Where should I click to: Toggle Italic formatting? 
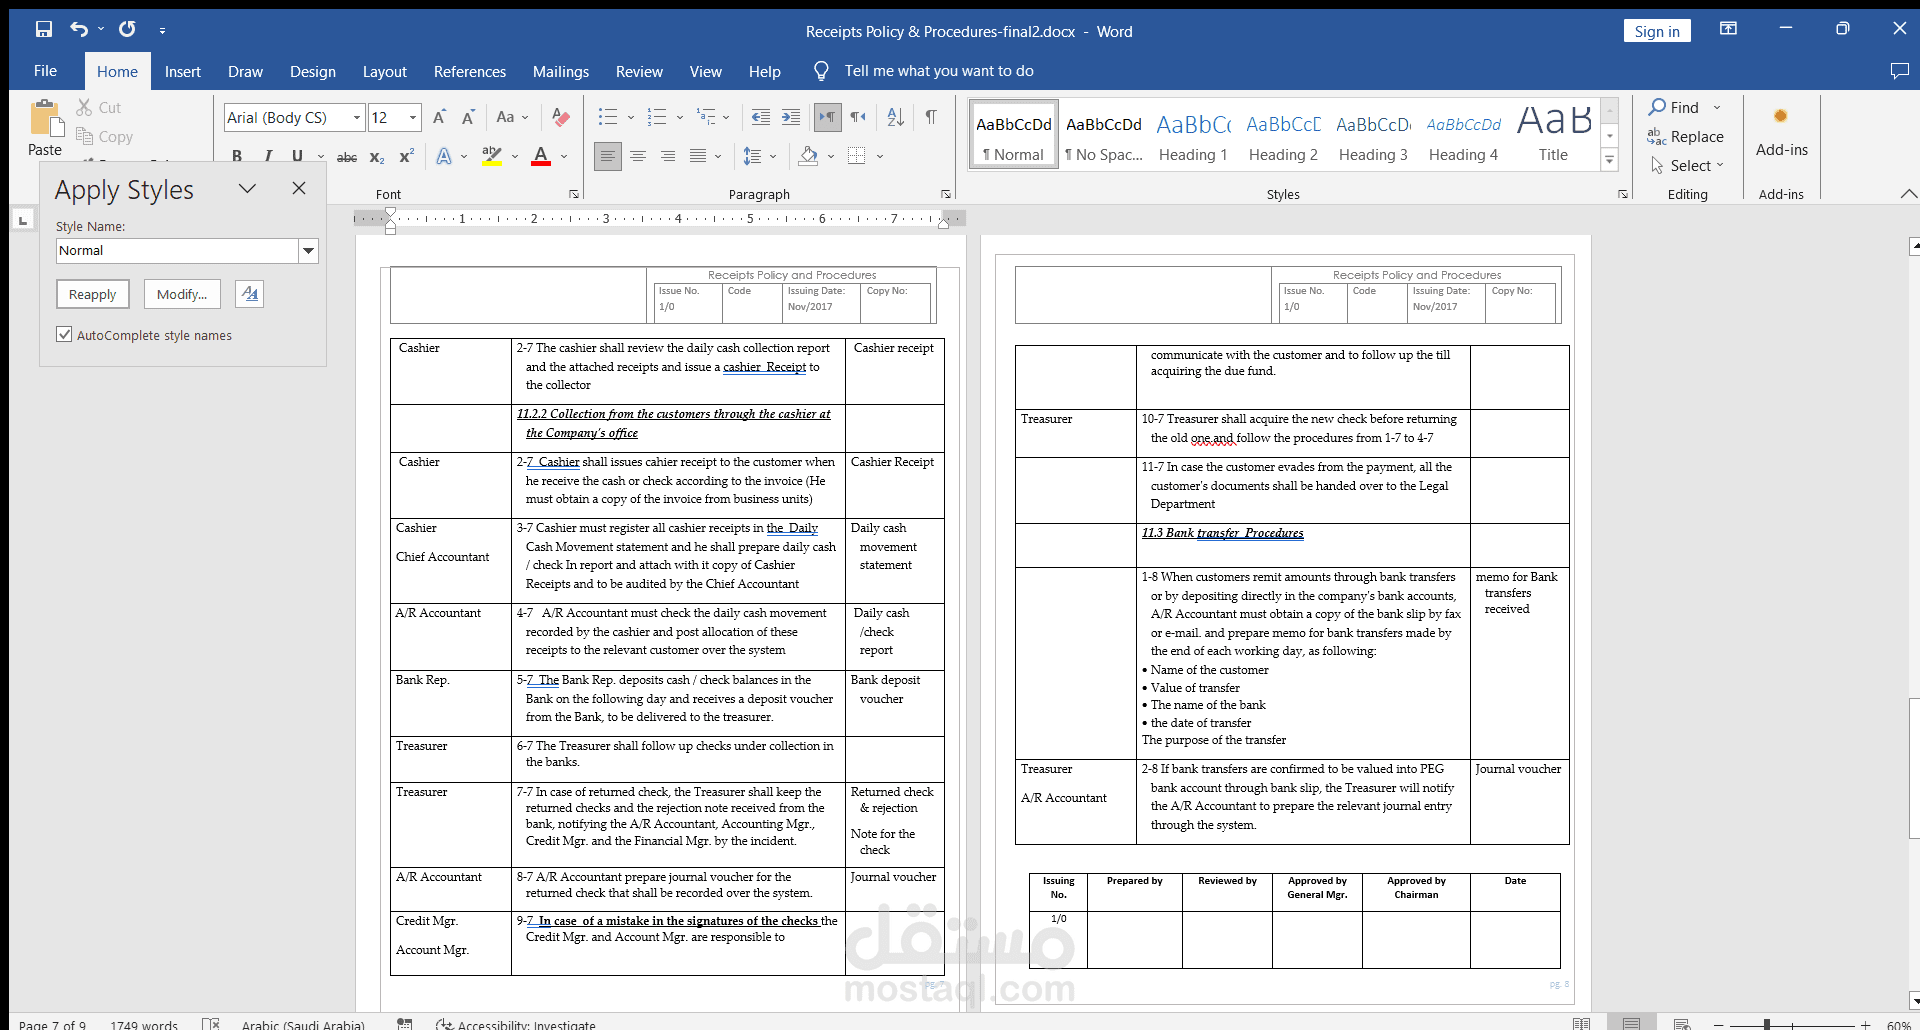[267, 156]
